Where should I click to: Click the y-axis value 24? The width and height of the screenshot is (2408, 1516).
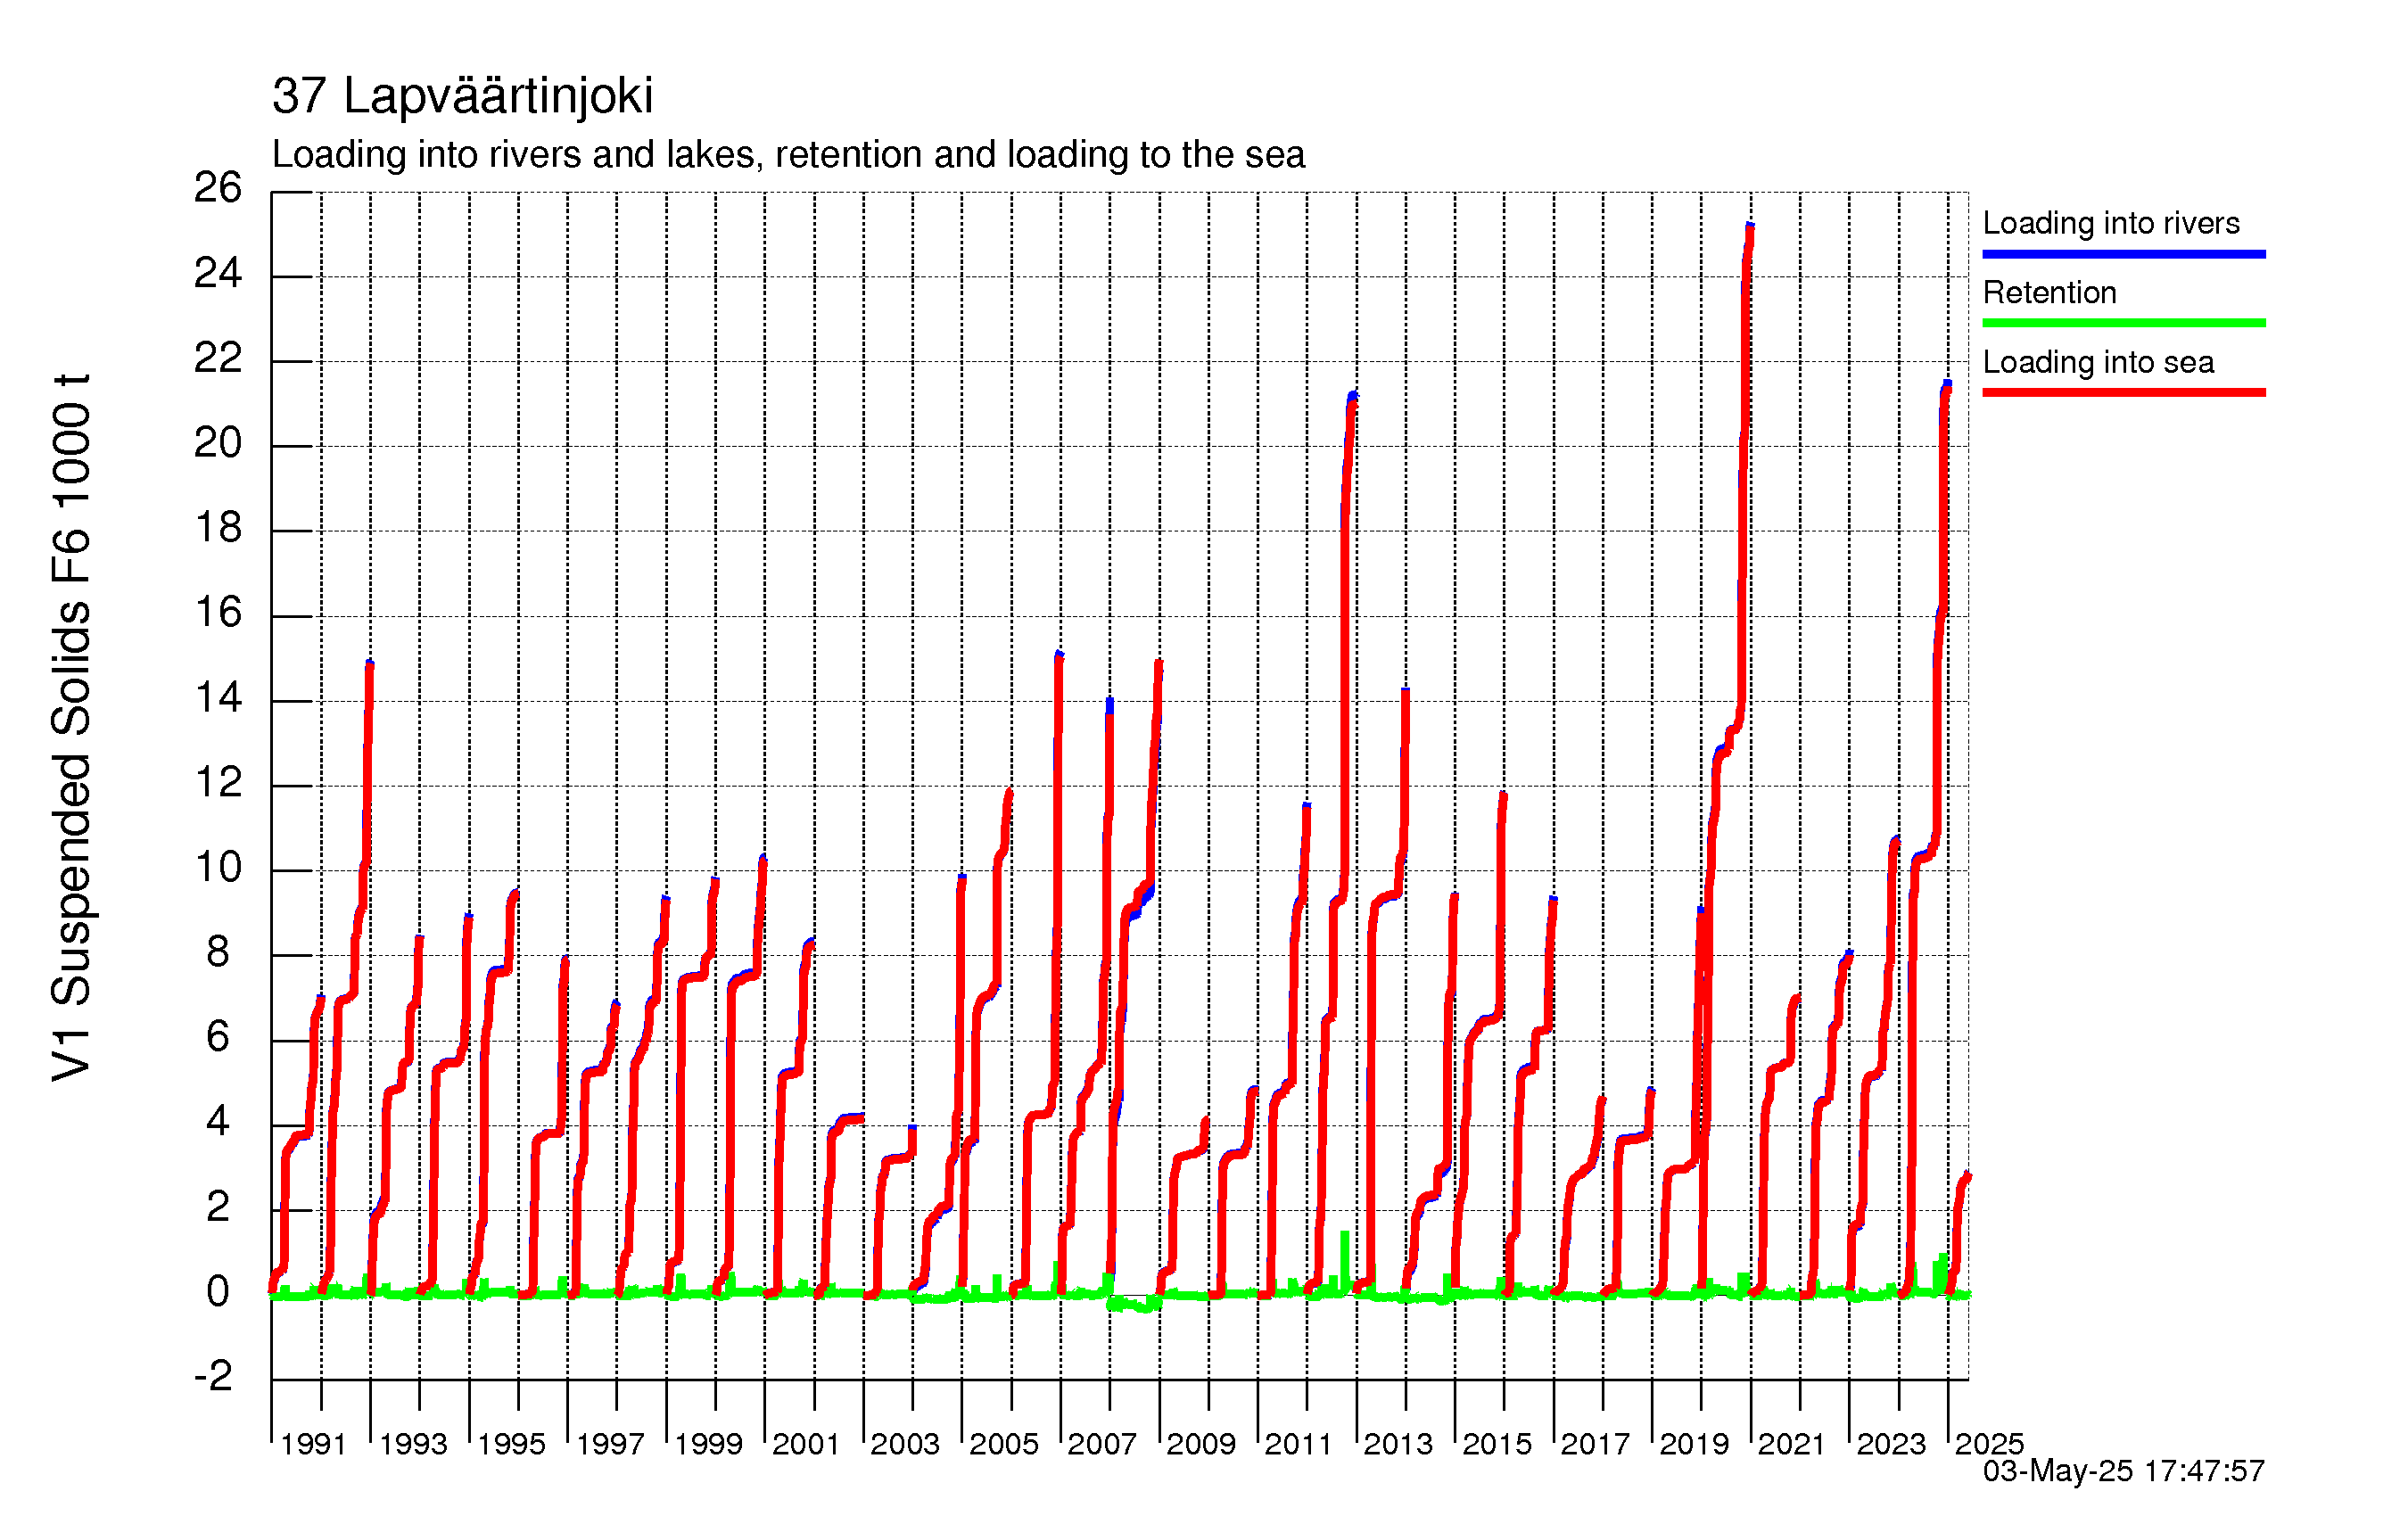pyautogui.click(x=218, y=273)
